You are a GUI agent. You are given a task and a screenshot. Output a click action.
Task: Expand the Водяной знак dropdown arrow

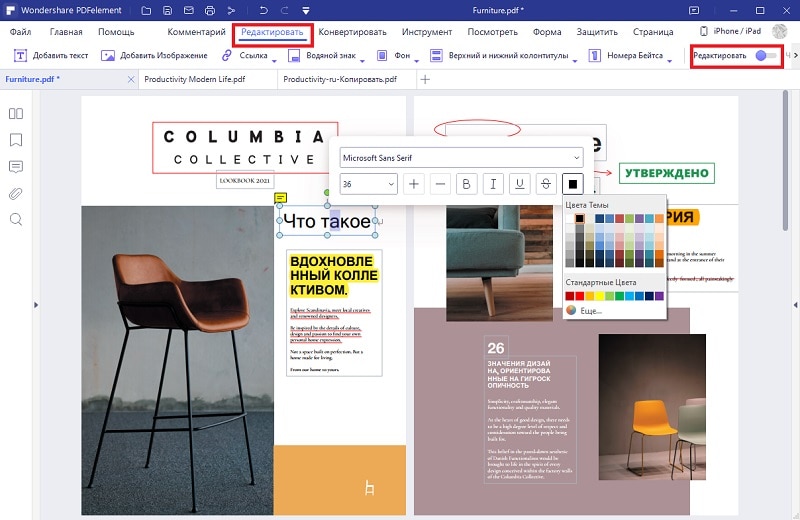(x=362, y=61)
